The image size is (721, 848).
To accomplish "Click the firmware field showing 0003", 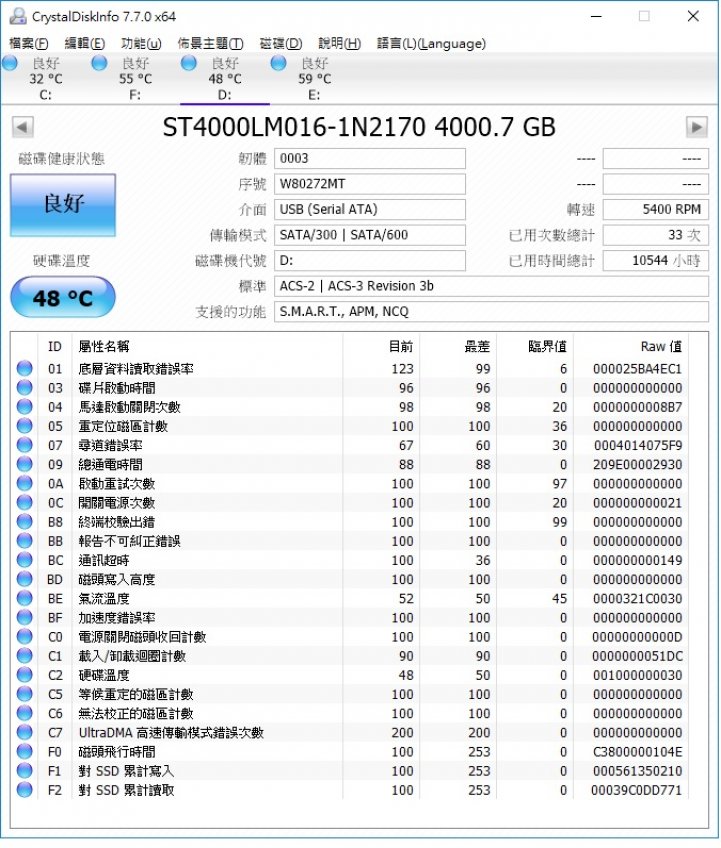I will pos(370,158).
